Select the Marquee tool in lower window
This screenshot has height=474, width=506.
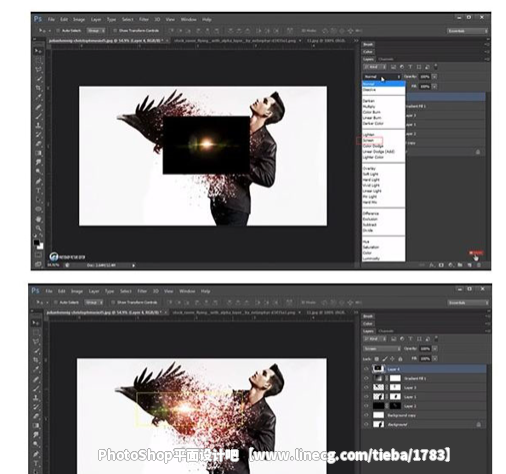[37, 332]
